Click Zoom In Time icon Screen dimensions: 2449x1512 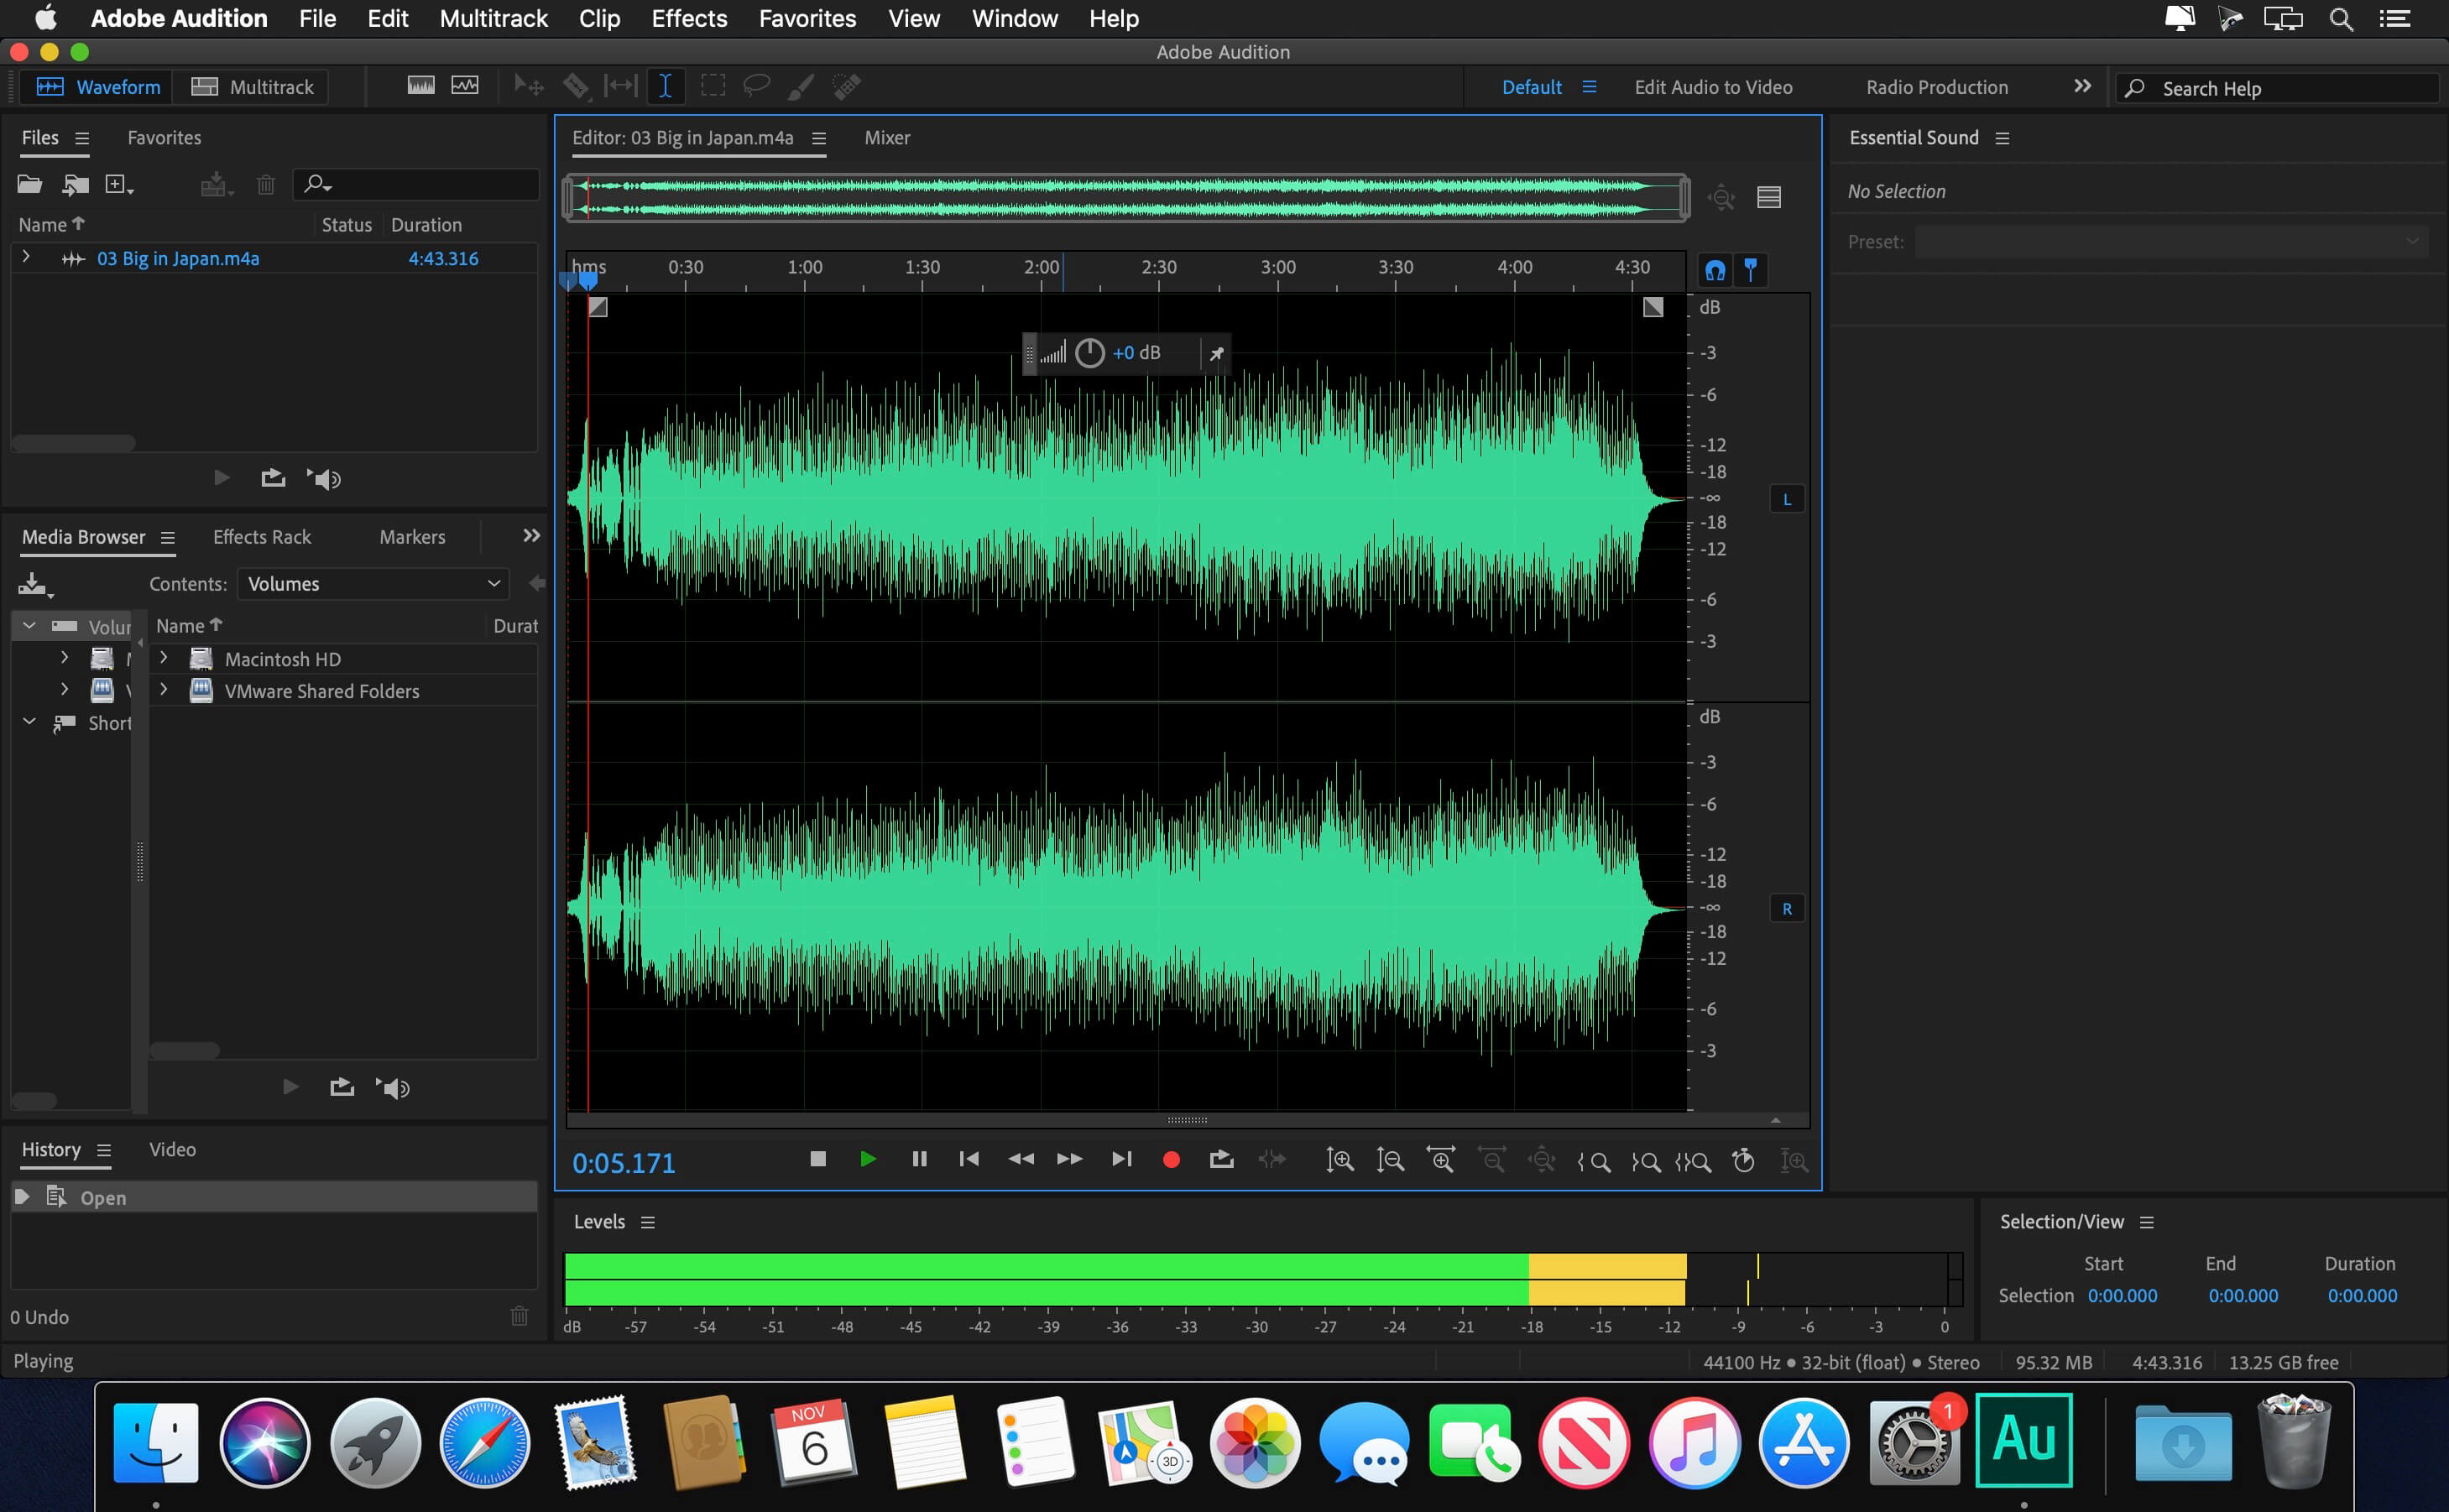pyautogui.click(x=1441, y=1160)
